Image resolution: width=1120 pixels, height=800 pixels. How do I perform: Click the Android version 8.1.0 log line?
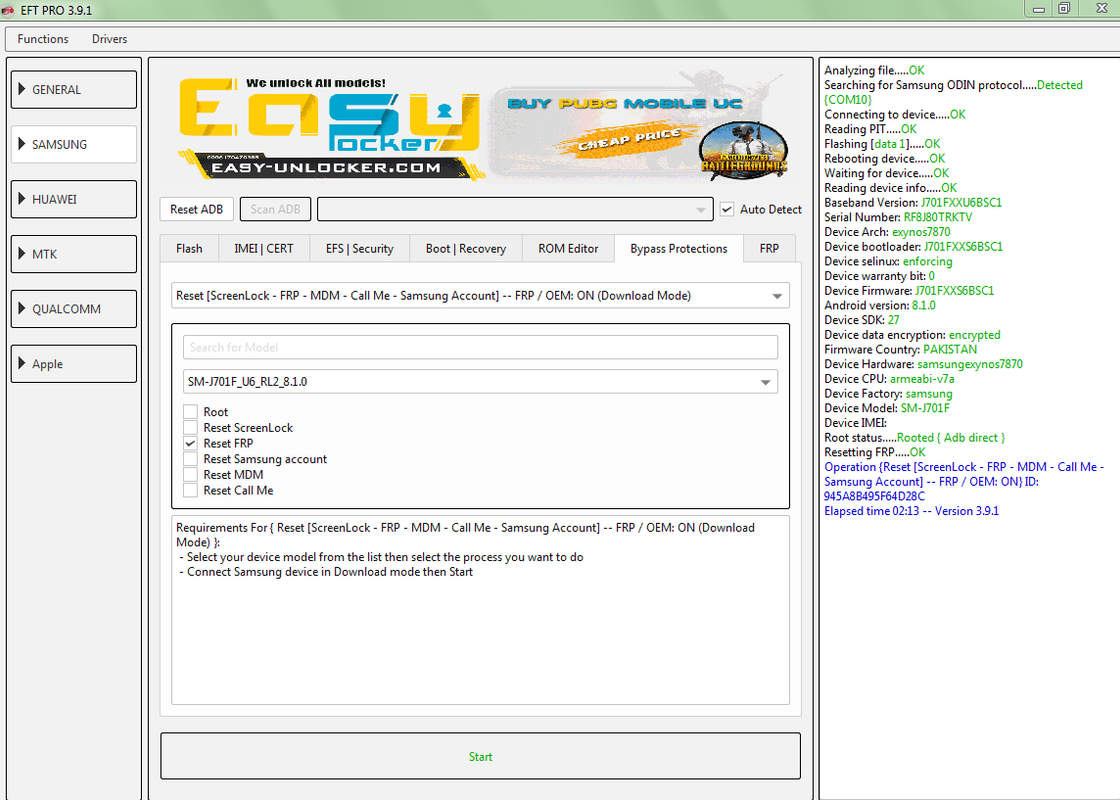point(880,305)
